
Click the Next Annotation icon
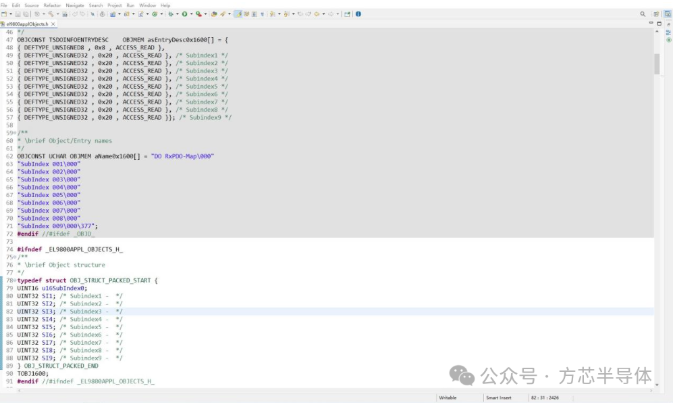tap(272, 14)
